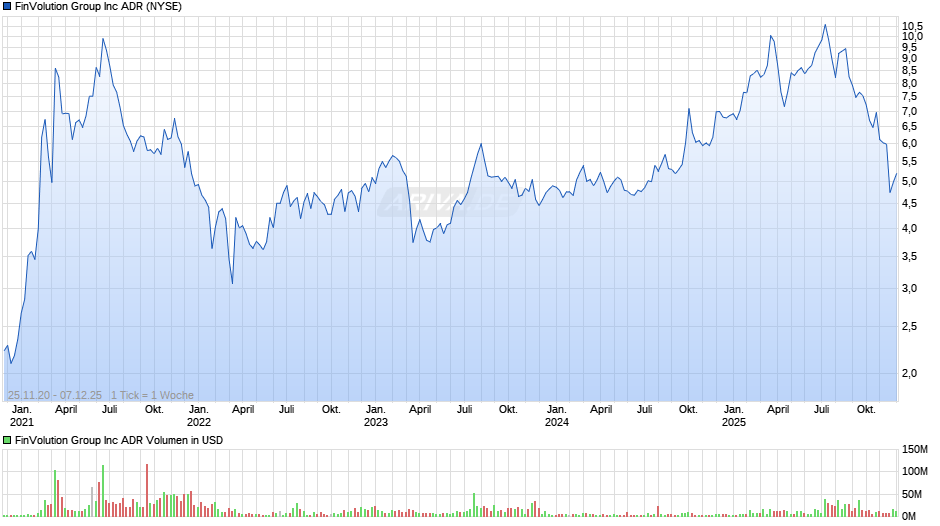
Task: Click the price peak point near Juli 2025
Action: pos(825,25)
